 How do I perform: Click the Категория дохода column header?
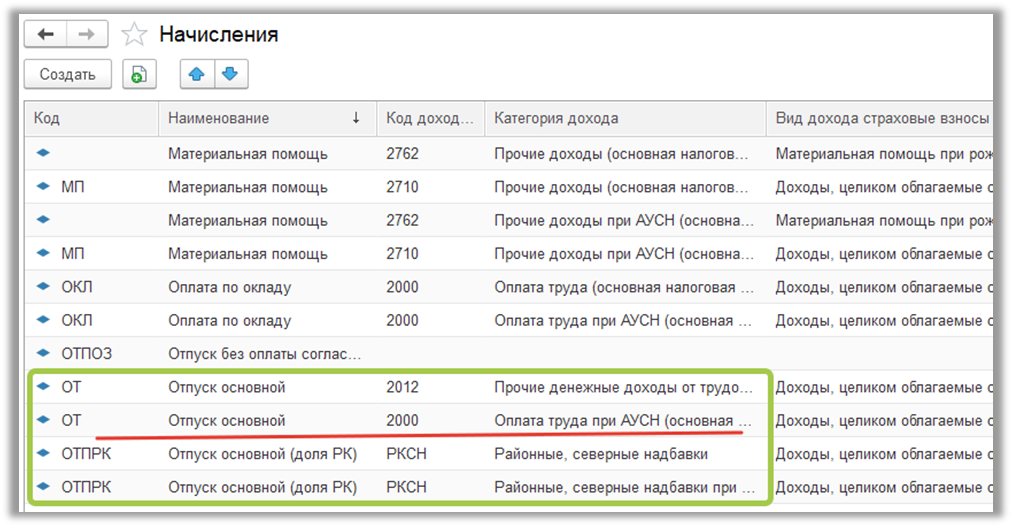click(x=625, y=118)
